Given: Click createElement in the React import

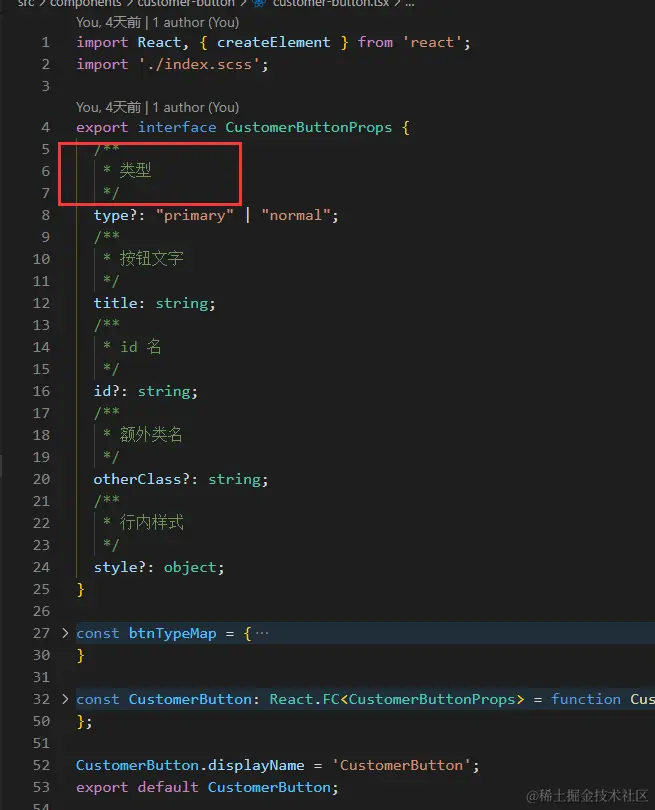Looking at the screenshot, I should click(x=273, y=42).
